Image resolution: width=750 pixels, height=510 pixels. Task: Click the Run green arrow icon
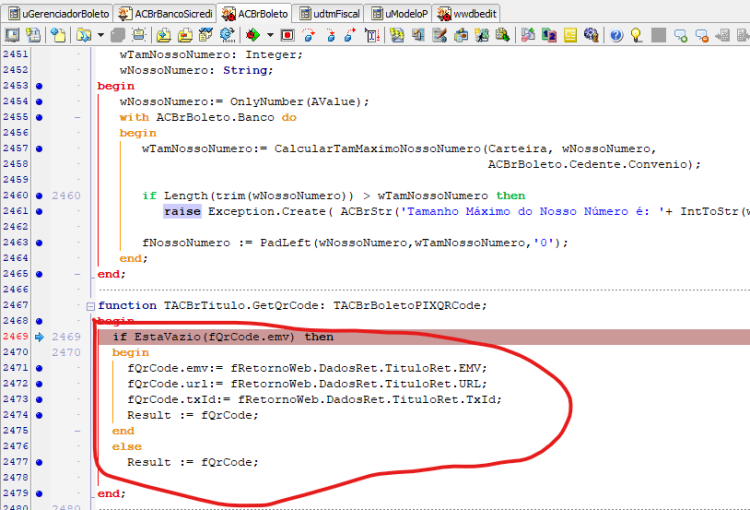[253, 35]
